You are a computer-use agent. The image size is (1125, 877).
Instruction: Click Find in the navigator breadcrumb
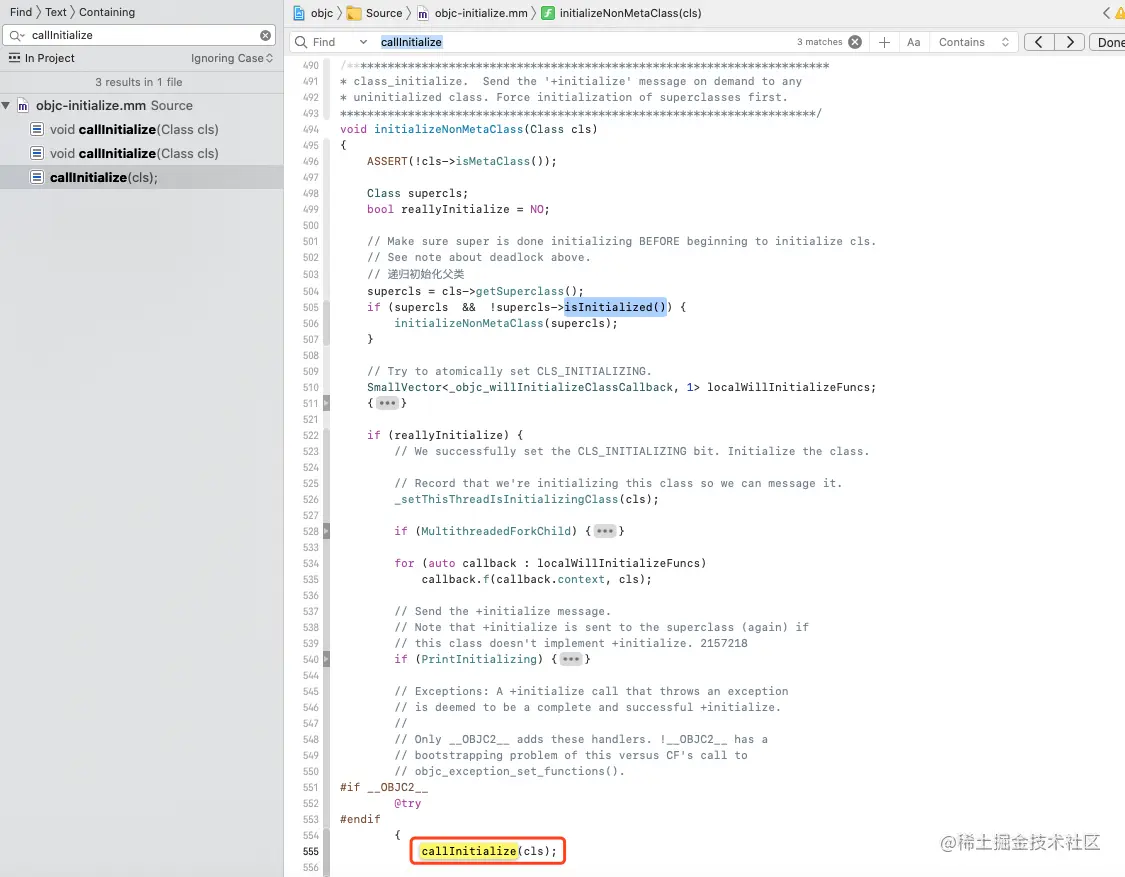[x=21, y=12]
